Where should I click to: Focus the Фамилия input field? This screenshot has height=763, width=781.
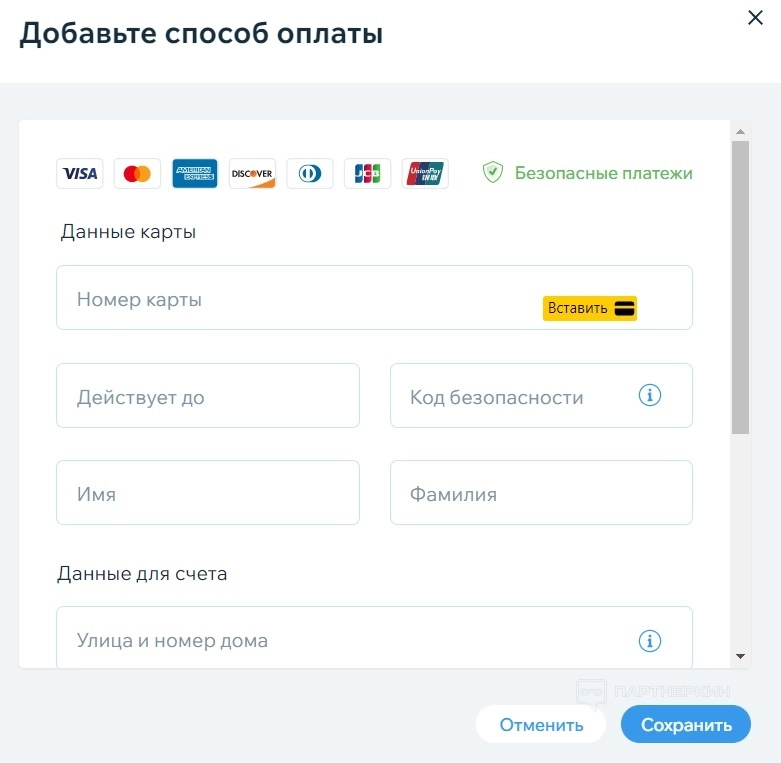click(x=540, y=493)
